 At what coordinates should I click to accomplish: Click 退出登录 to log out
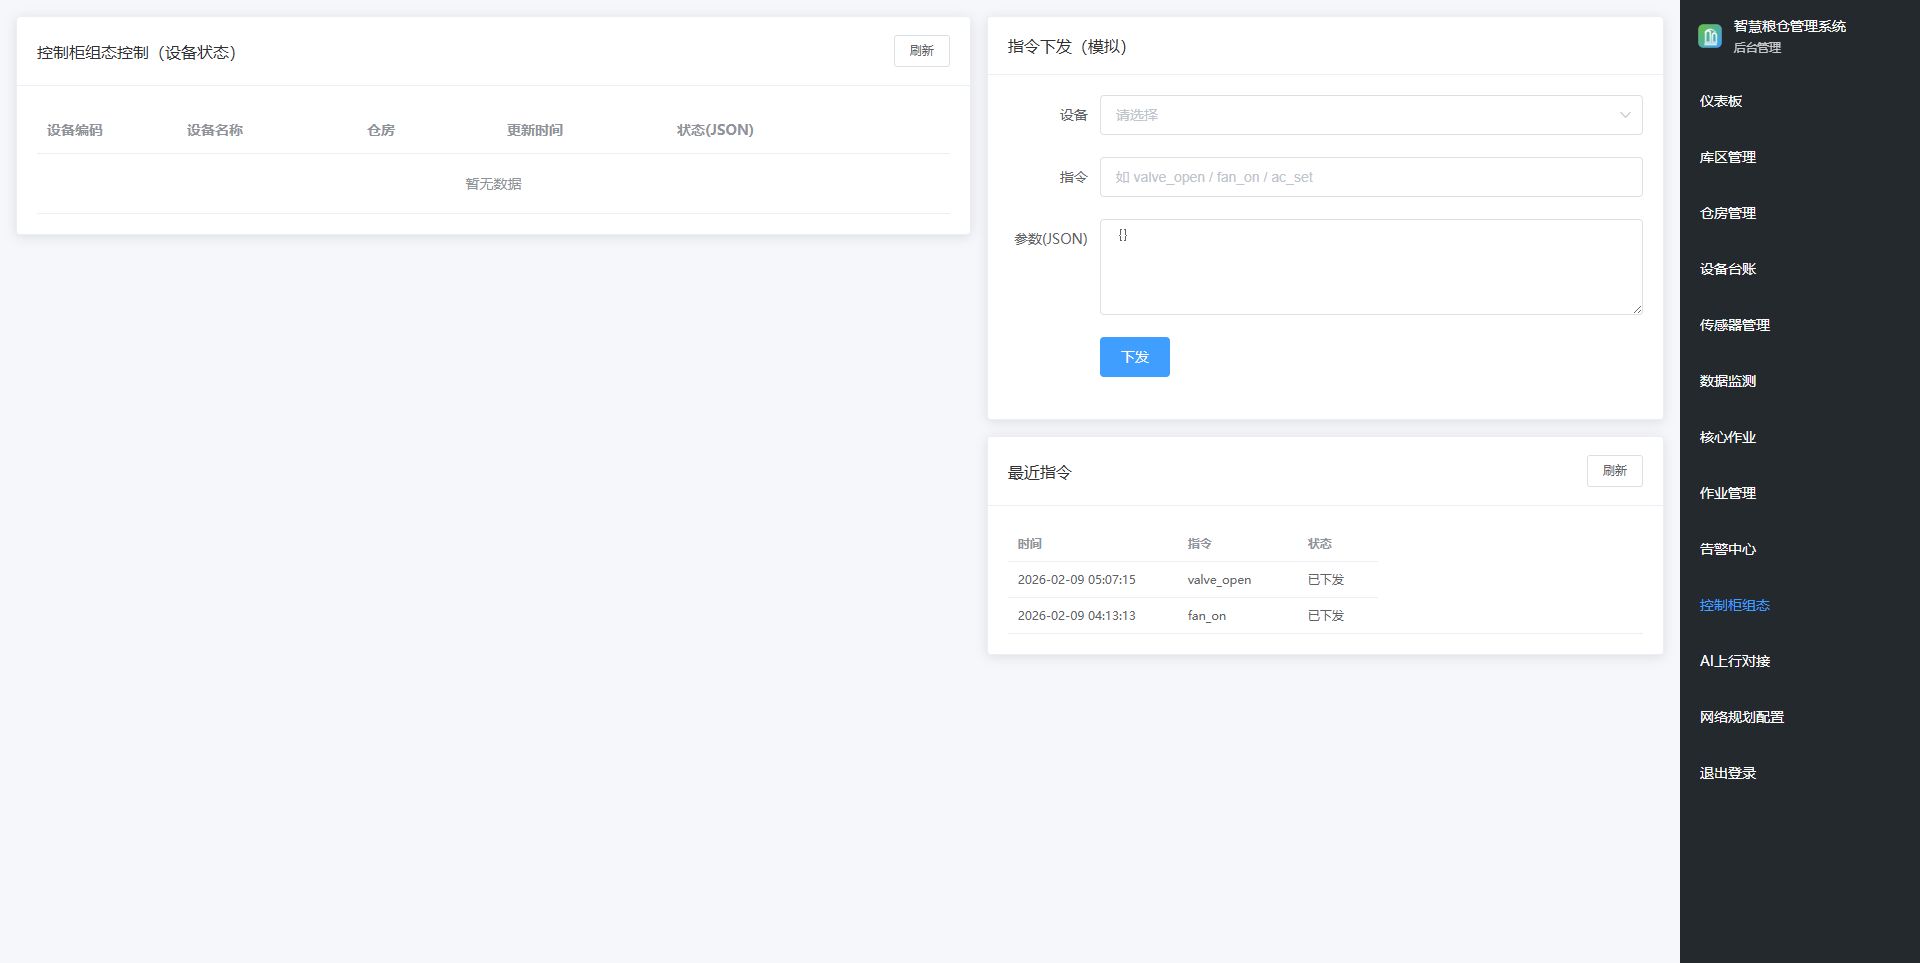point(1727,773)
